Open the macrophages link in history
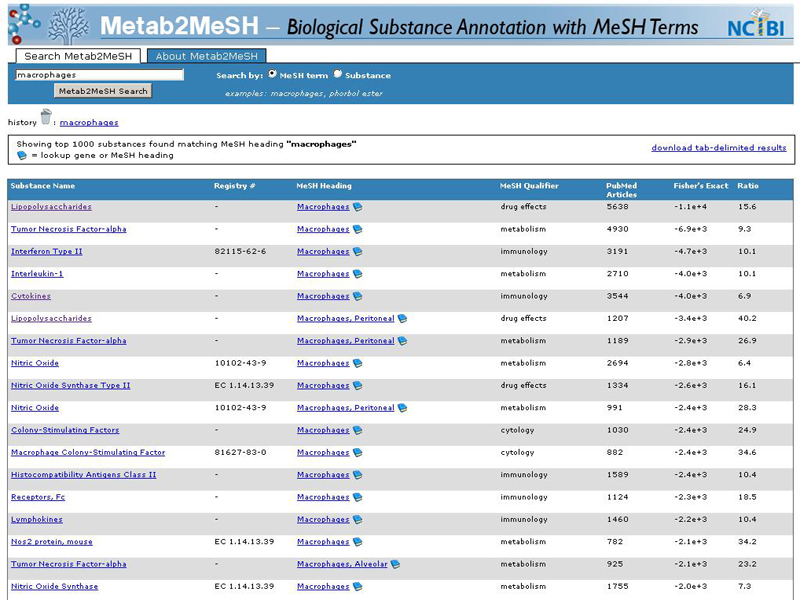This screenshot has height=600, width=800. 89,122
